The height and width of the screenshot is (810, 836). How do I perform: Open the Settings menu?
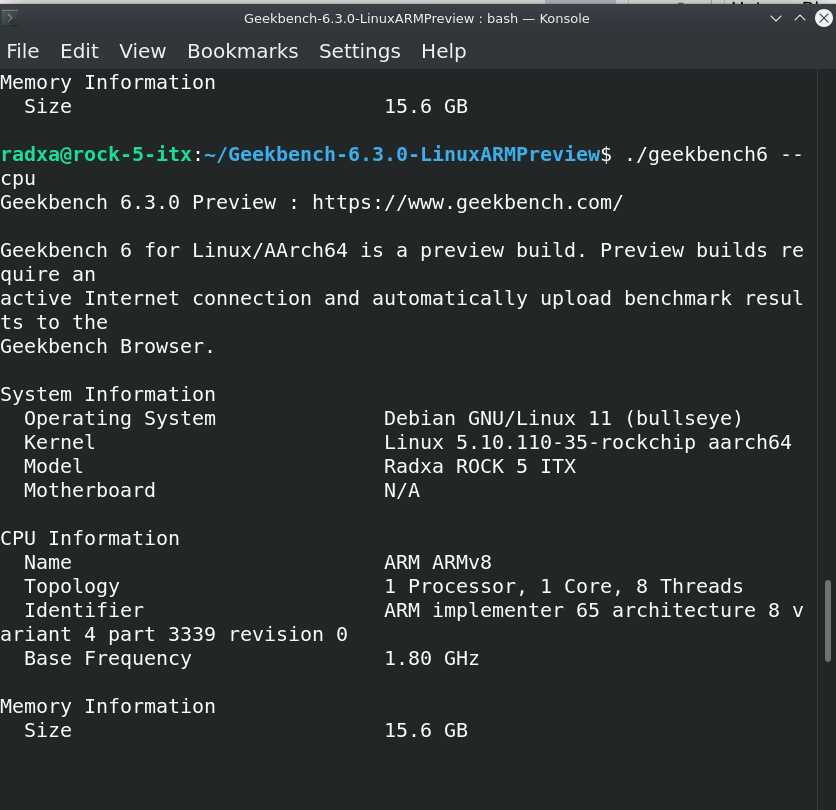pos(359,51)
